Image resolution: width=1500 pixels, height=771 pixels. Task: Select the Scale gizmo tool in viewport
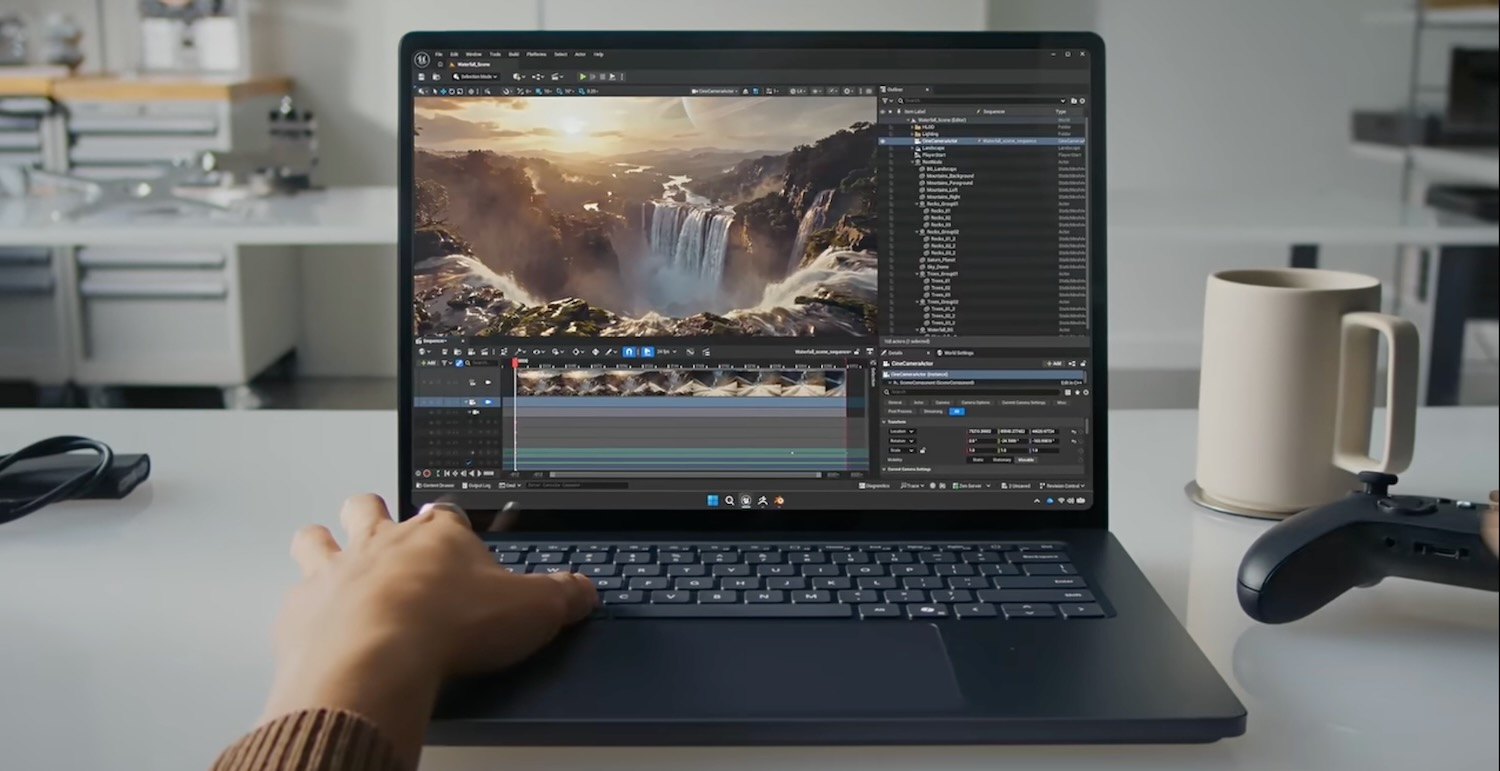[x=460, y=91]
